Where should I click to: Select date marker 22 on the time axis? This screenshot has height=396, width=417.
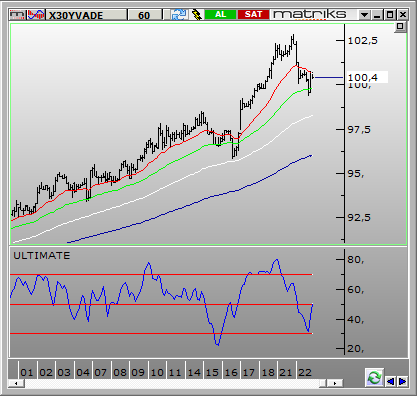click(305, 372)
